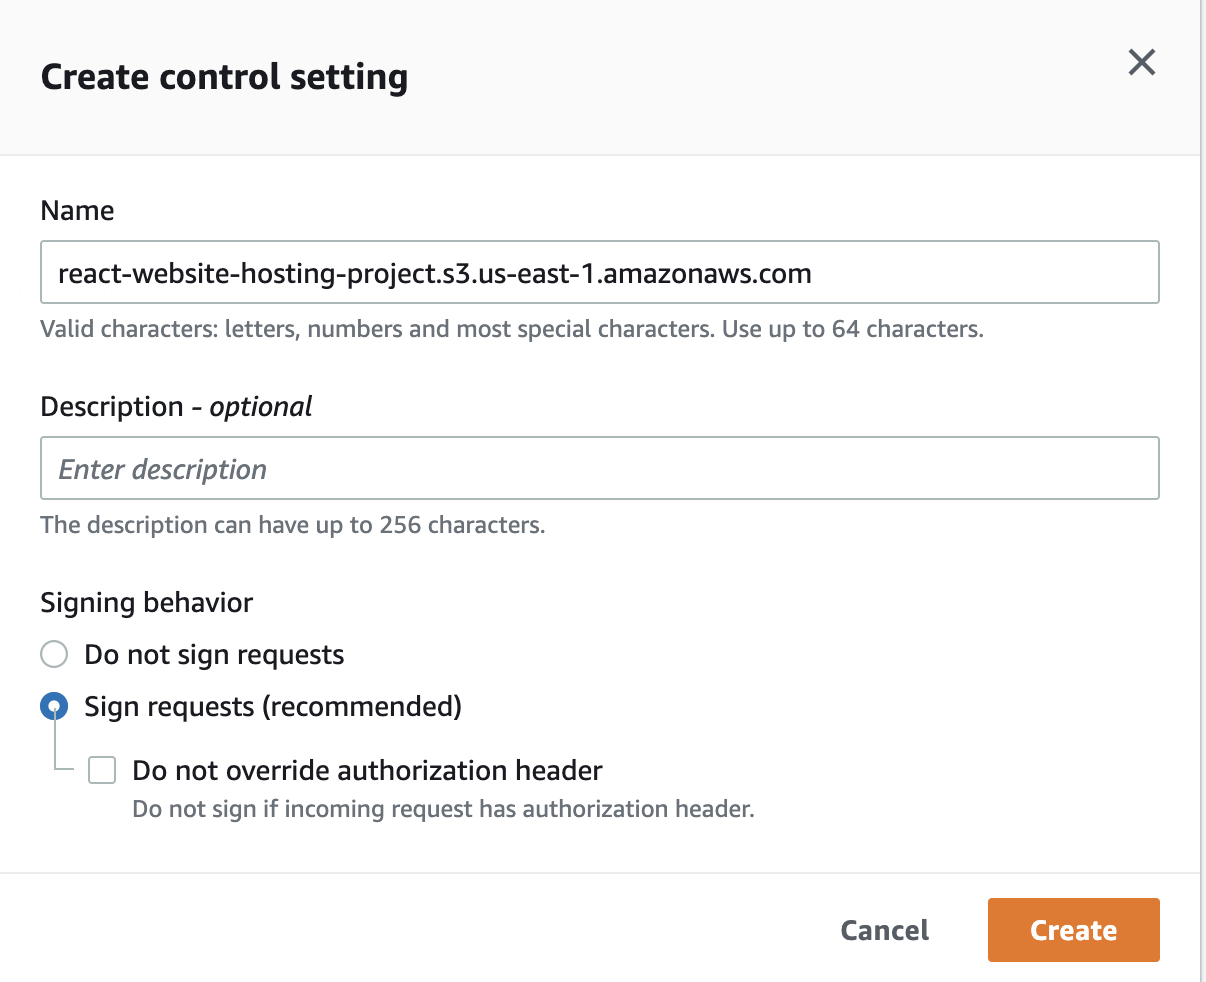Focus the Description optional text box
The height and width of the screenshot is (982, 1206).
click(598, 468)
